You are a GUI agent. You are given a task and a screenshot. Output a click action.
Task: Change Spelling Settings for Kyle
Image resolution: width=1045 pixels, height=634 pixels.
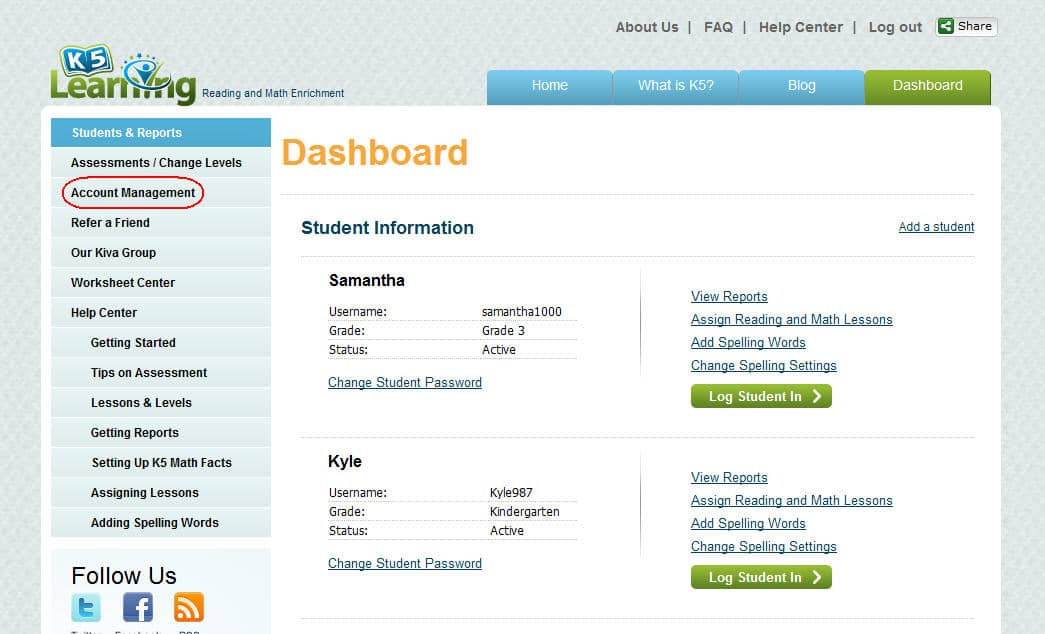coord(763,547)
